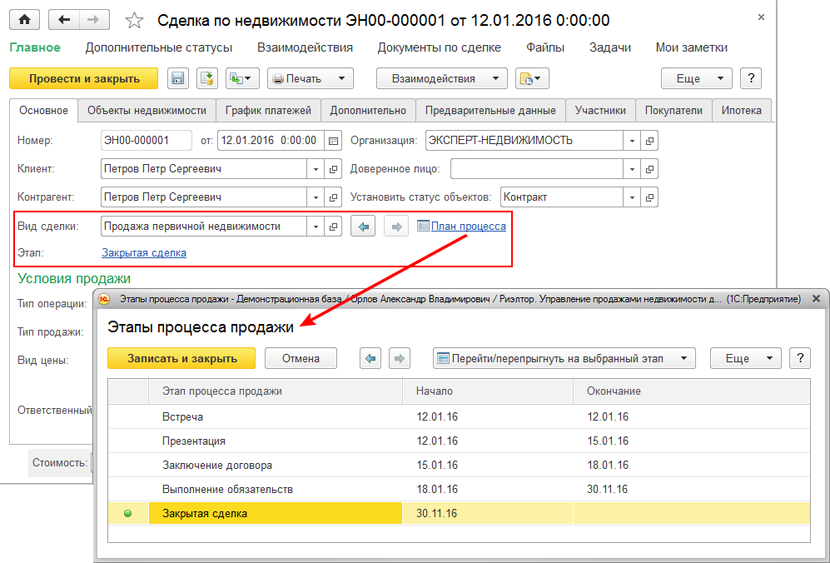
Task: Select the Закрытая сделка table row
Action: point(459,513)
